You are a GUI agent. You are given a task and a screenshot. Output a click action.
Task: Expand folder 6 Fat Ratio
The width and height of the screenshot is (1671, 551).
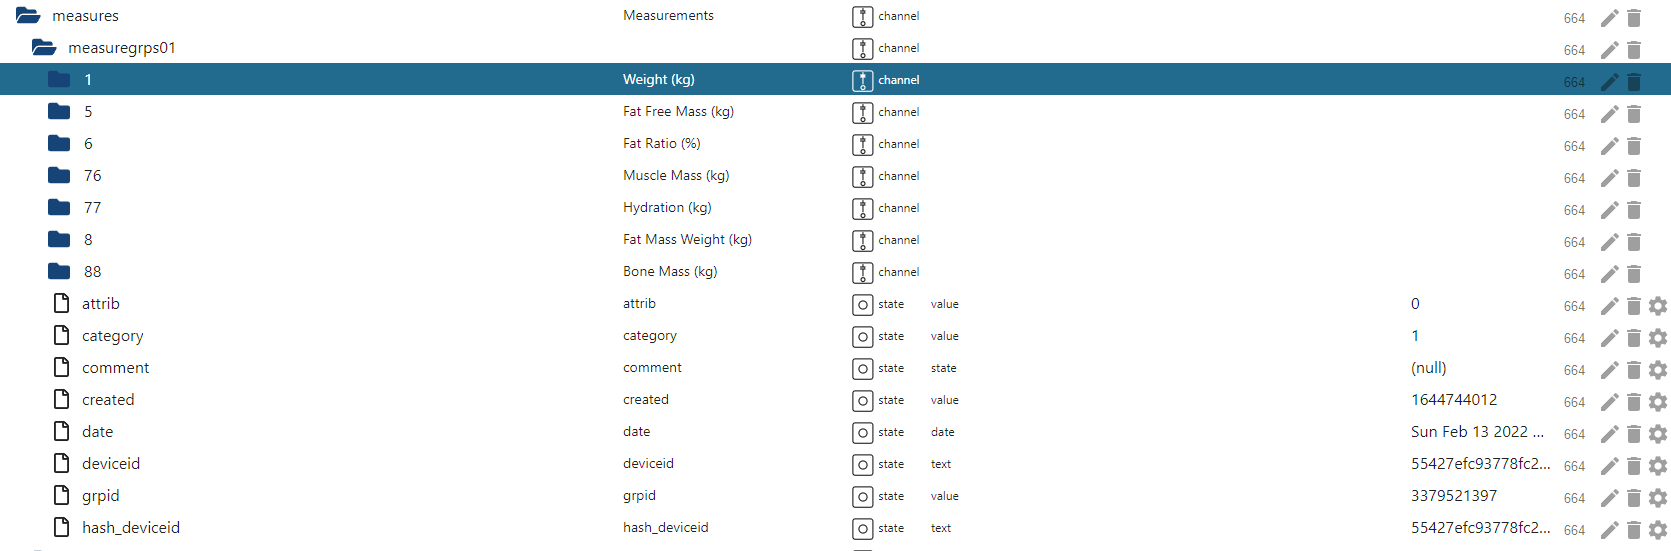coord(59,143)
